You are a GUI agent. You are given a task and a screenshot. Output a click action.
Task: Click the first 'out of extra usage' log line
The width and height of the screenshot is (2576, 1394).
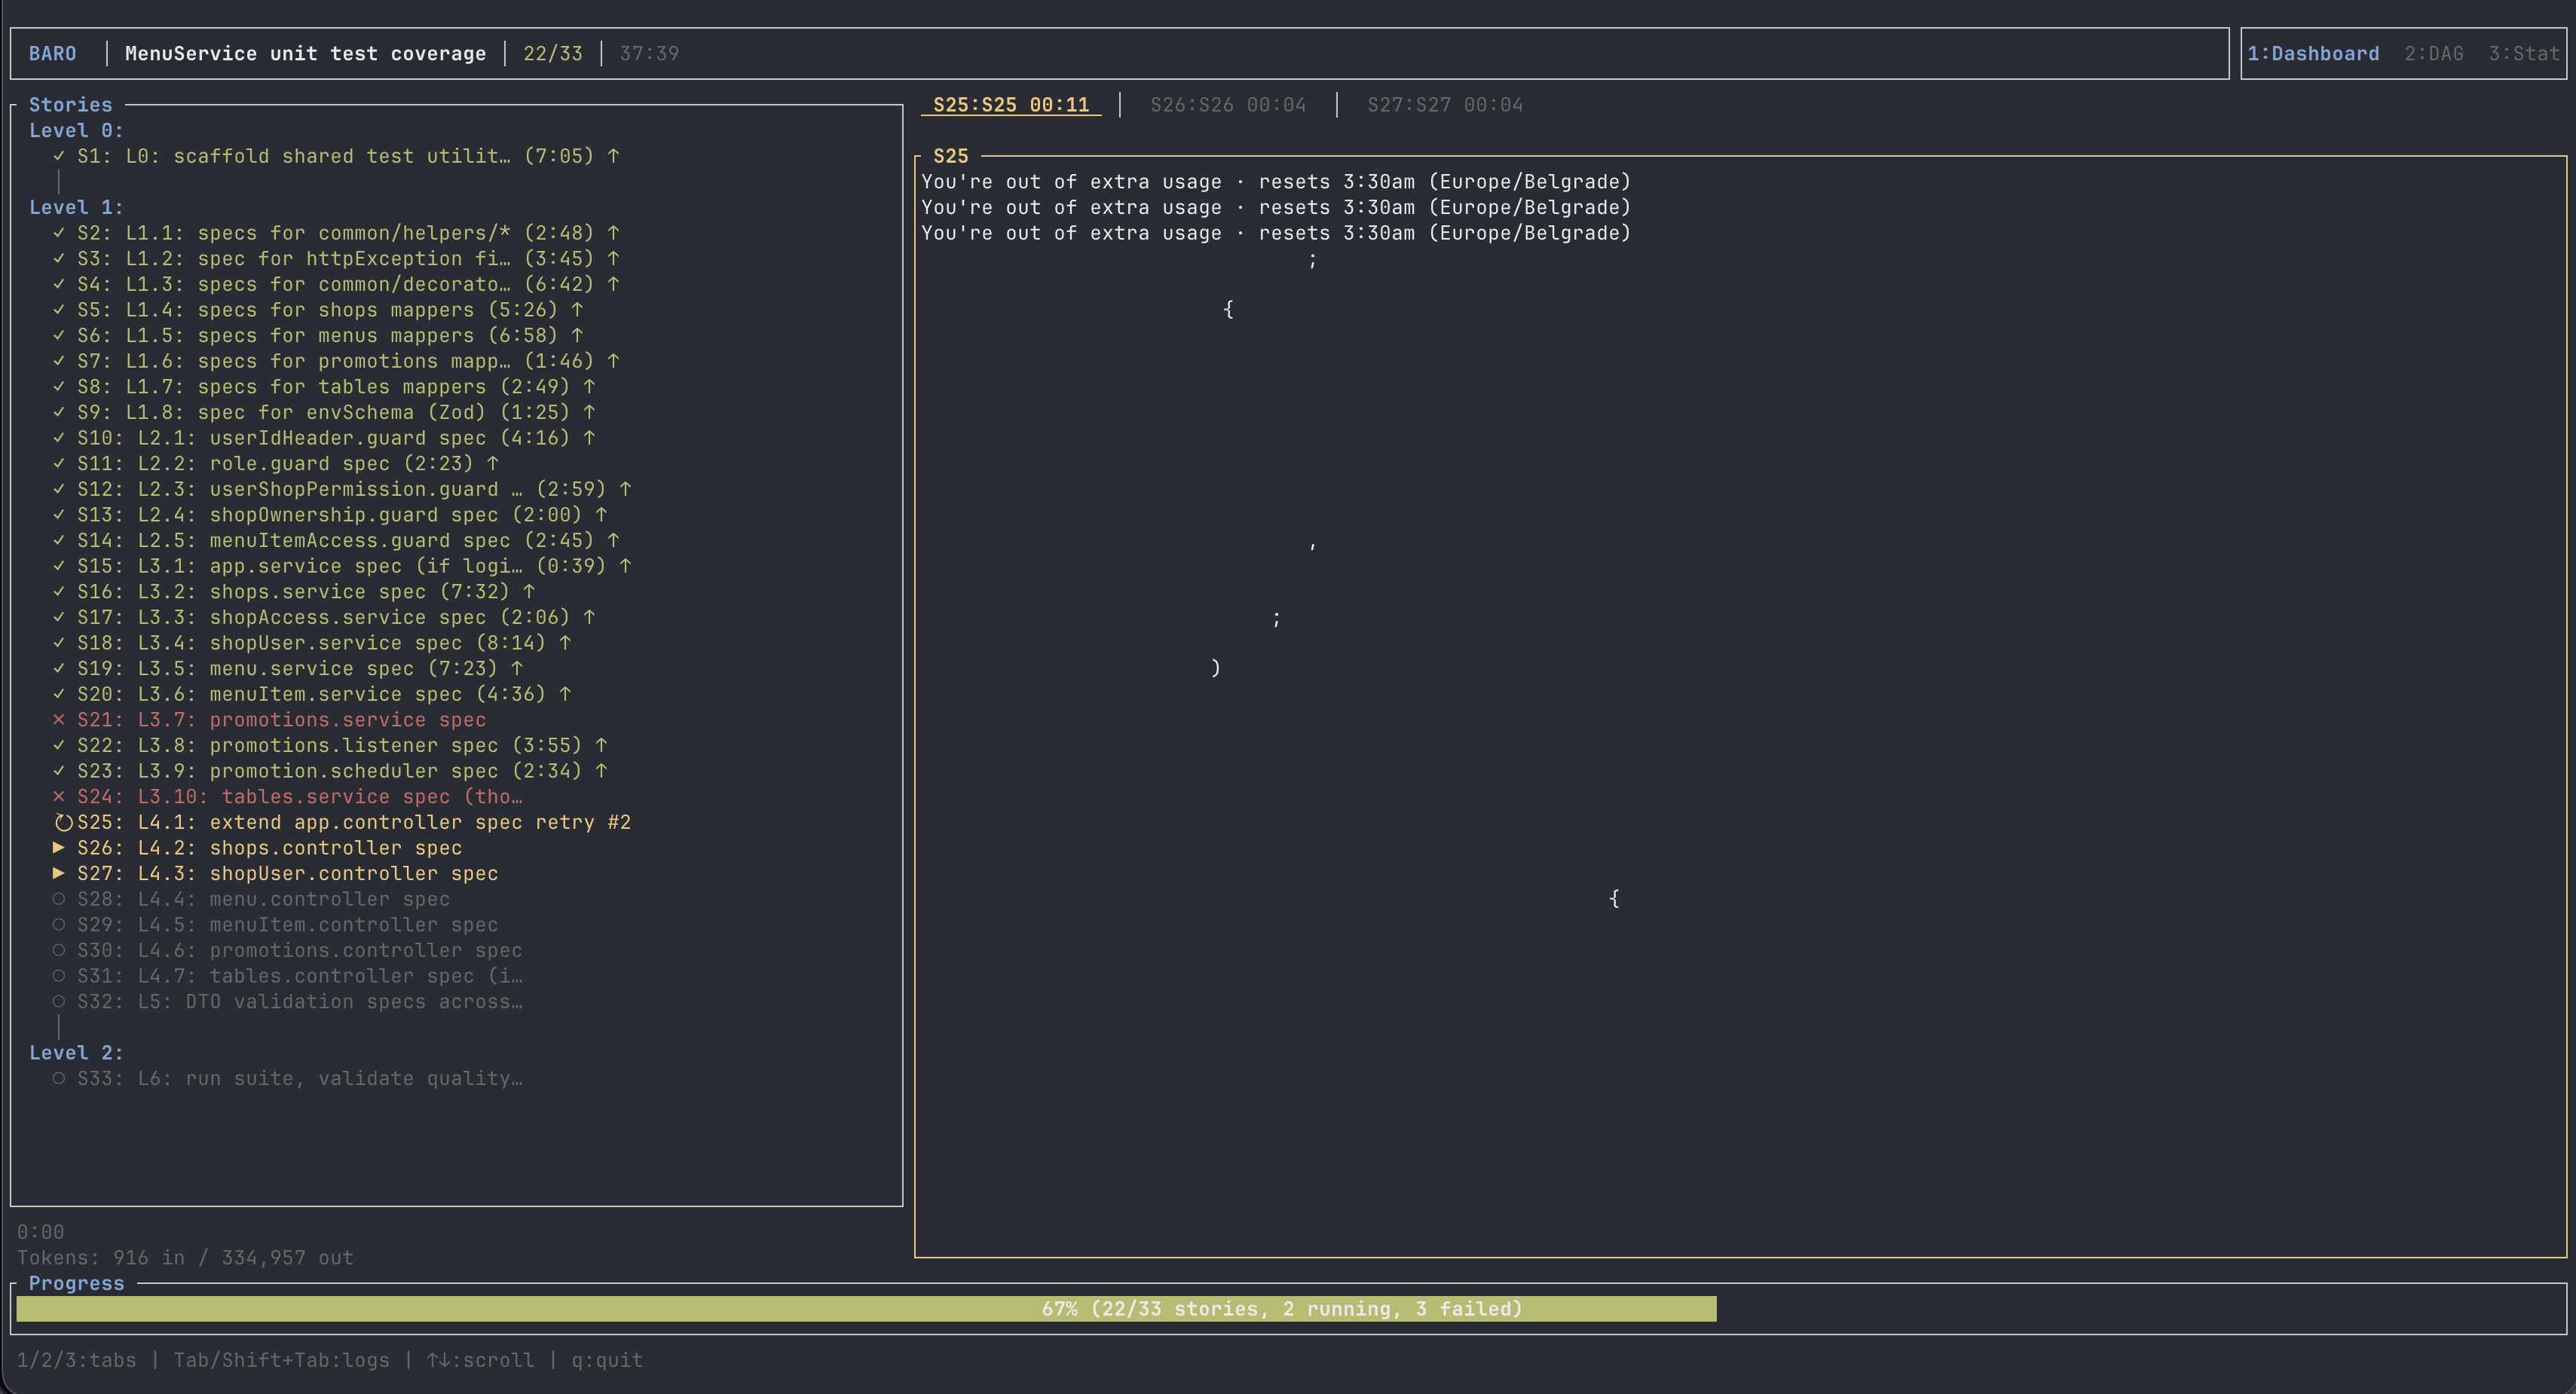(x=1276, y=182)
